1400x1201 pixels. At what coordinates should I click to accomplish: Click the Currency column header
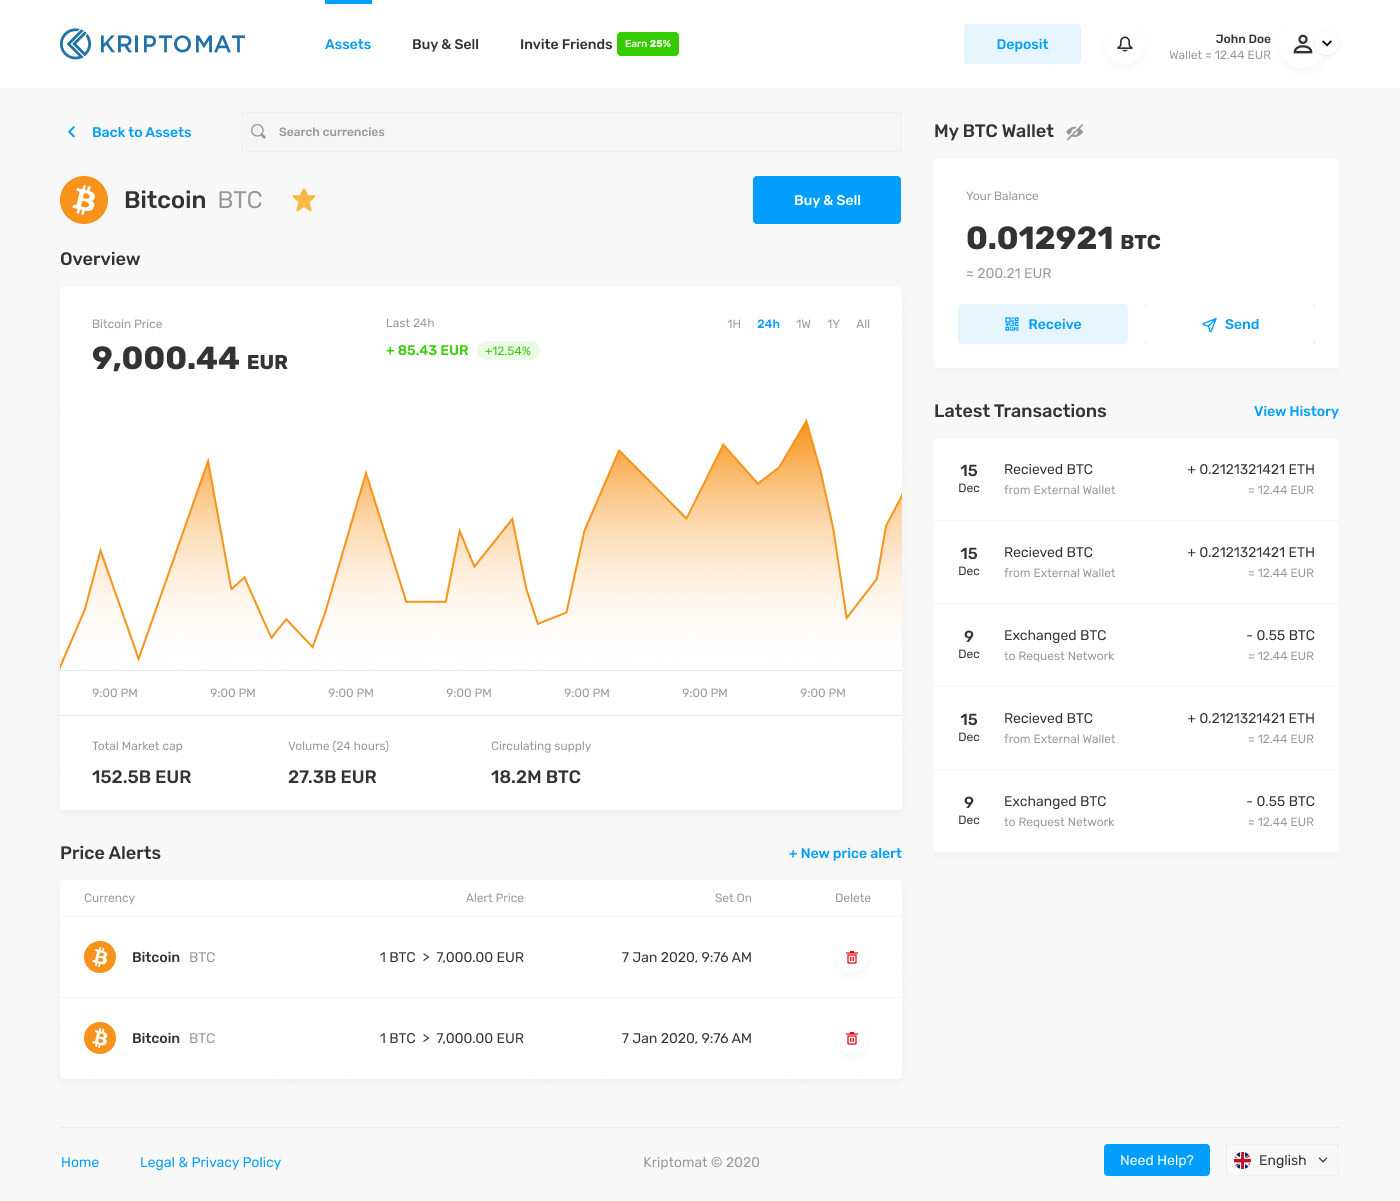point(109,898)
